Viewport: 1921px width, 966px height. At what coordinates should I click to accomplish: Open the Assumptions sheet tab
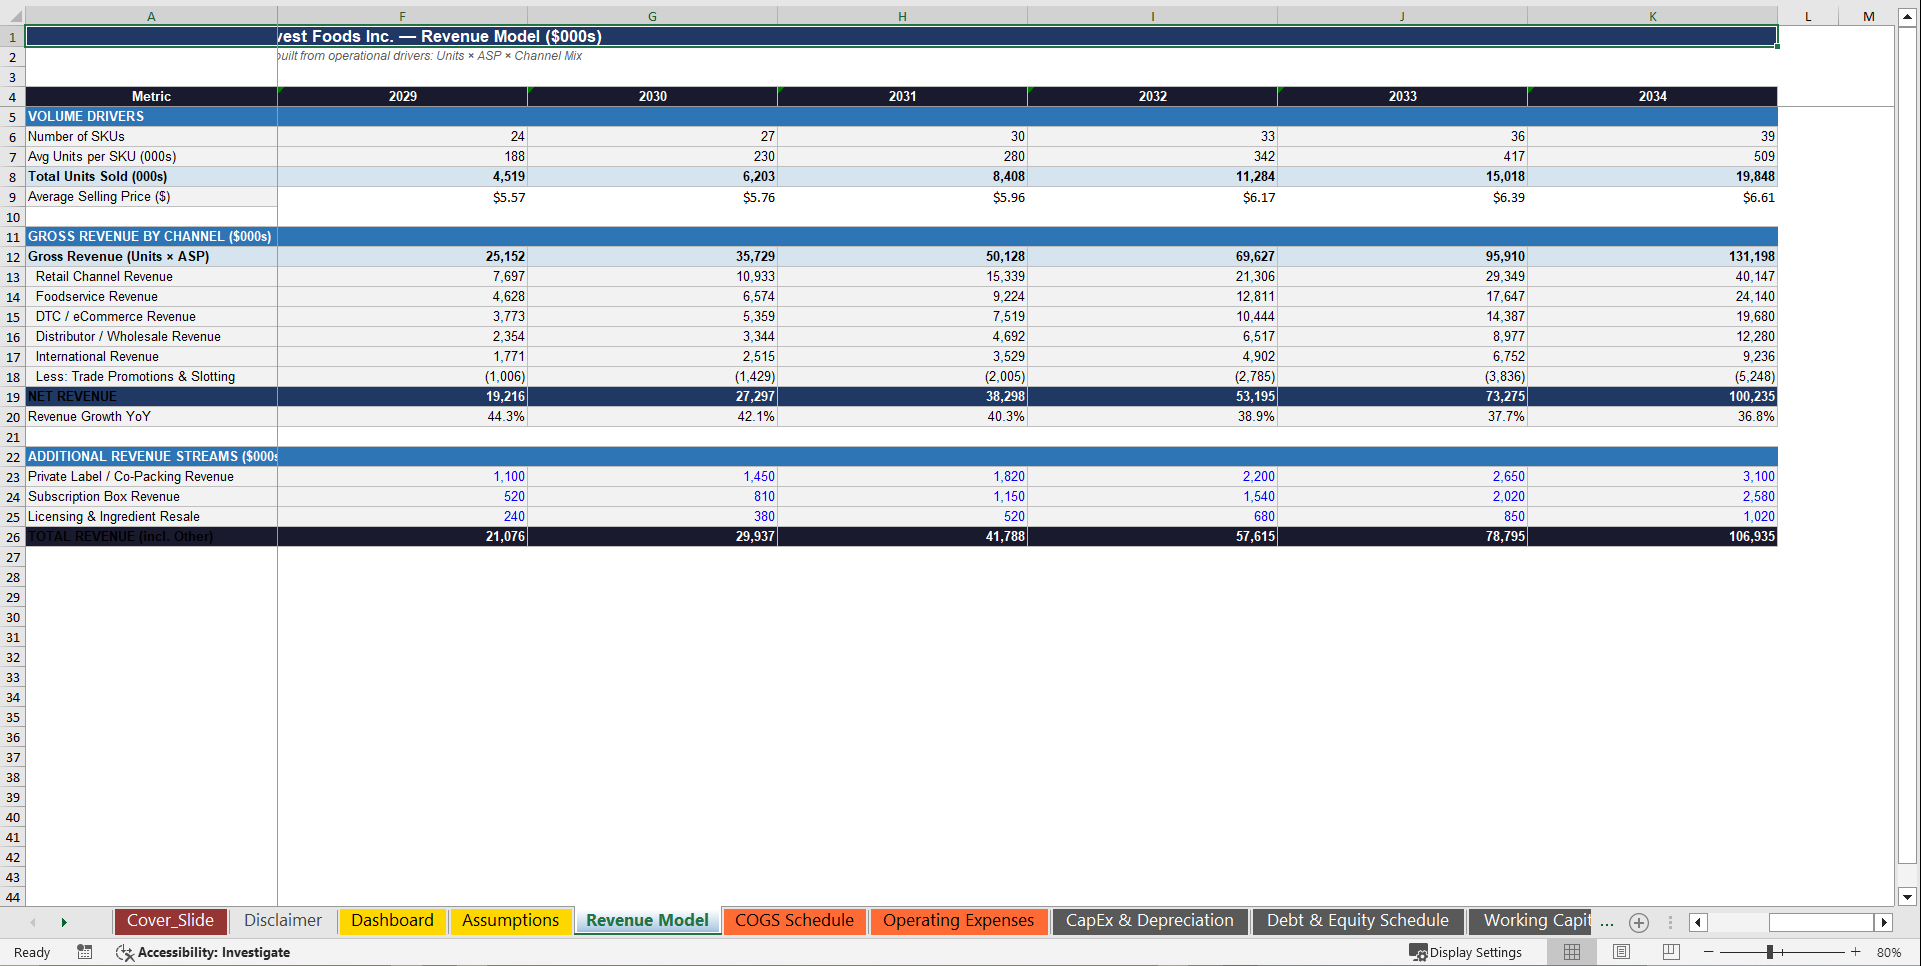coord(511,921)
